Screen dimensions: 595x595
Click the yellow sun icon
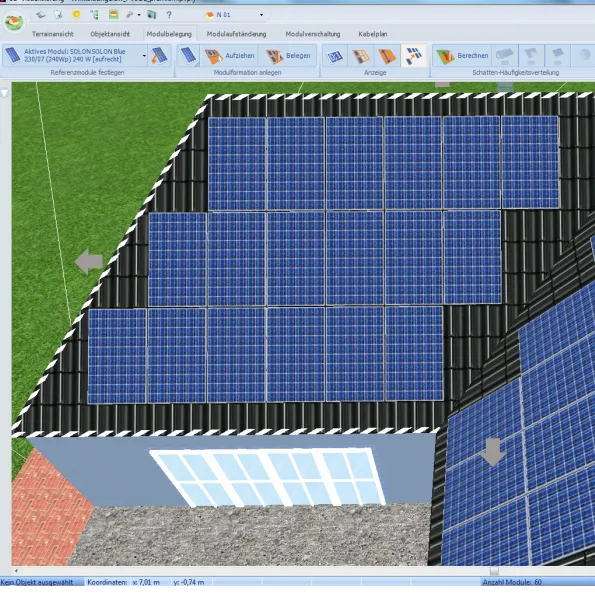[77, 14]
